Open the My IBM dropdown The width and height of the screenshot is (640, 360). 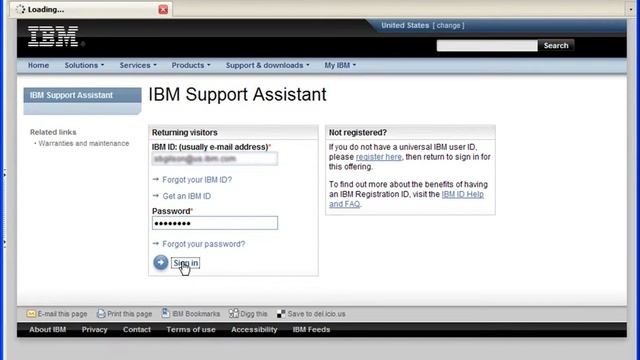click(x=340, y=65)
